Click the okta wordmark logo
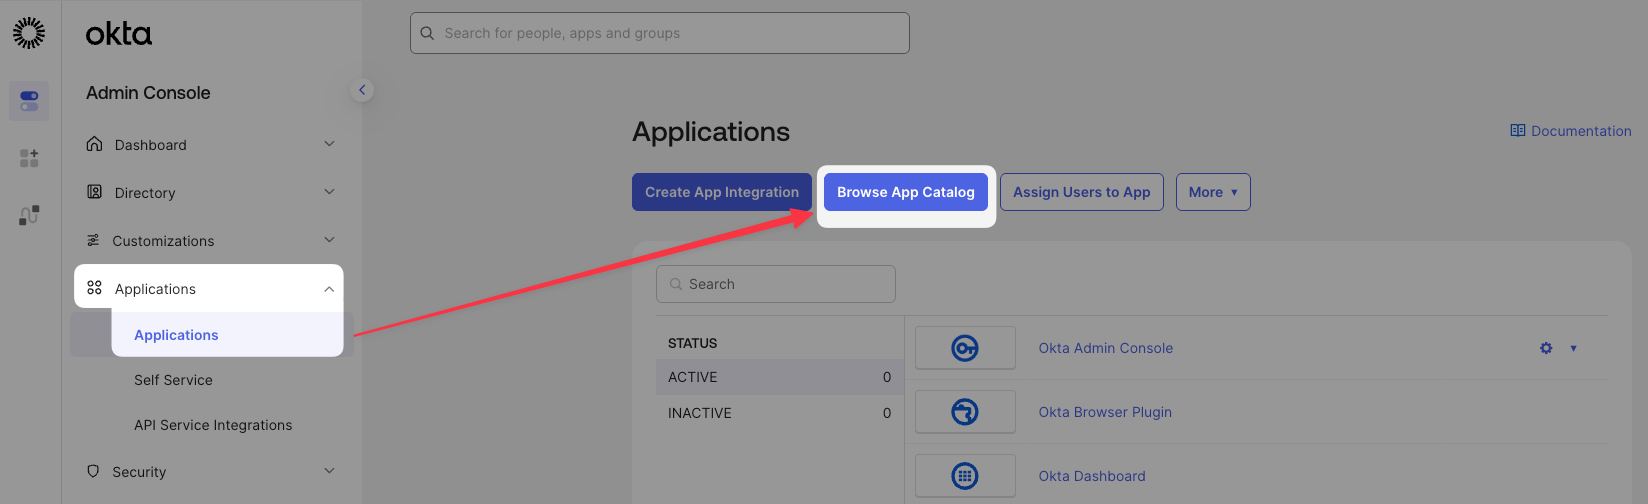The width and height of the screenshot is (1648, 504). 119,34
